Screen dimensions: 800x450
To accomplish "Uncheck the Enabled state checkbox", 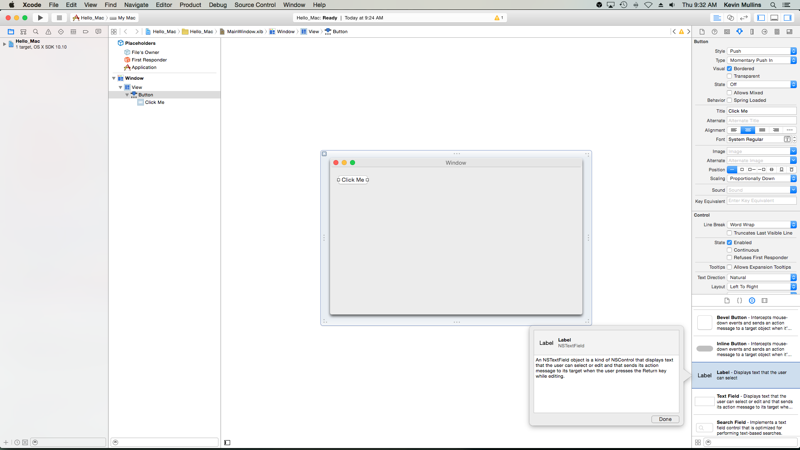I will (730, 242).
